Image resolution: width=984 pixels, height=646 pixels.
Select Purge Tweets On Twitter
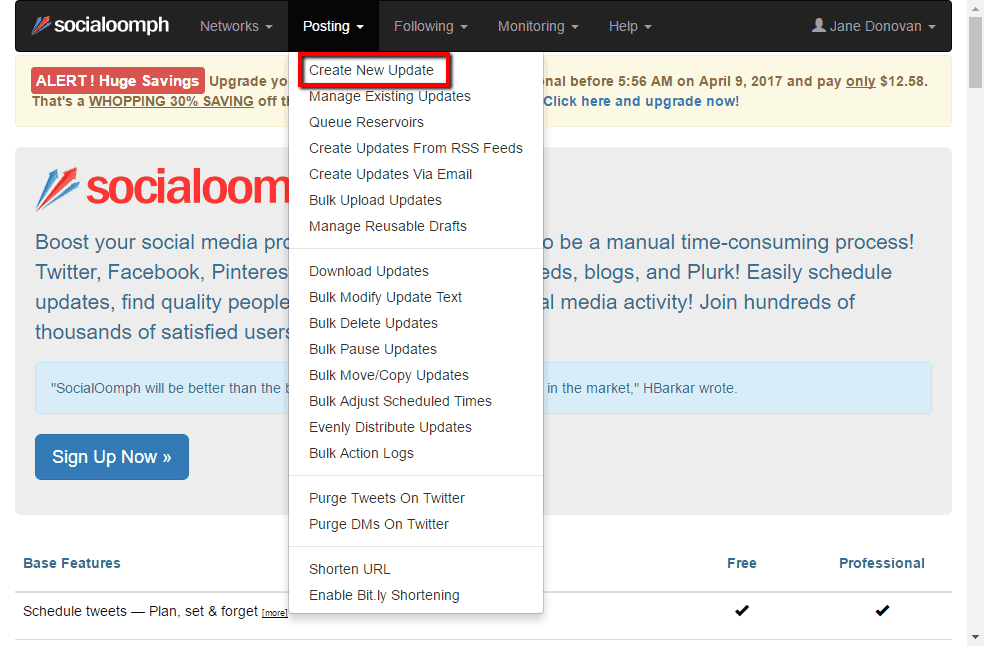(387, 498)
